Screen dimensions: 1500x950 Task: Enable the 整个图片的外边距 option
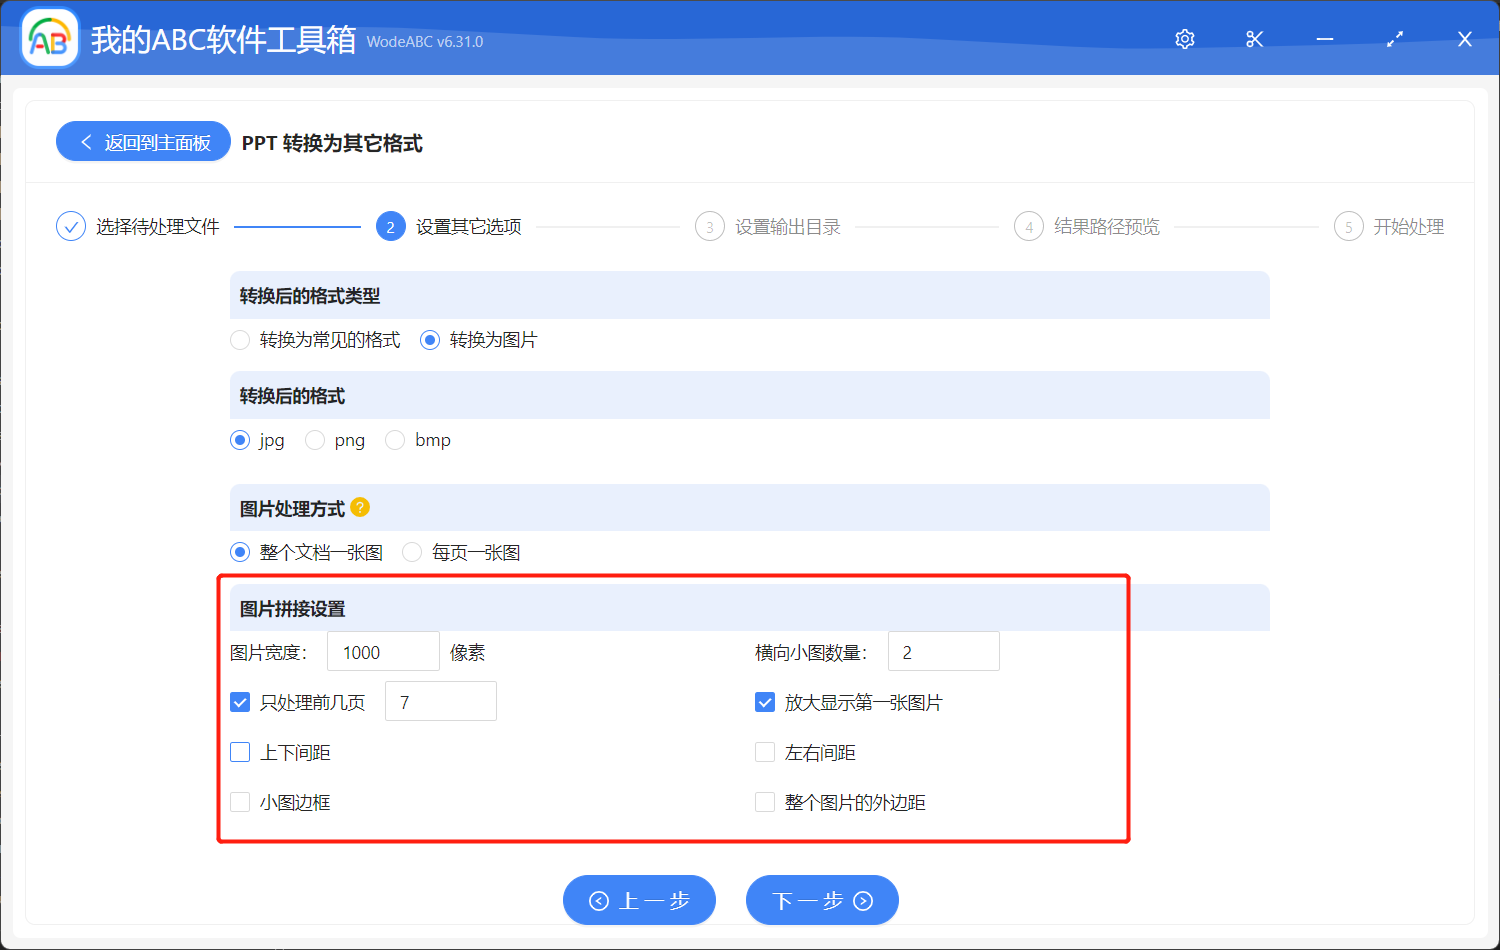[765, 801]
